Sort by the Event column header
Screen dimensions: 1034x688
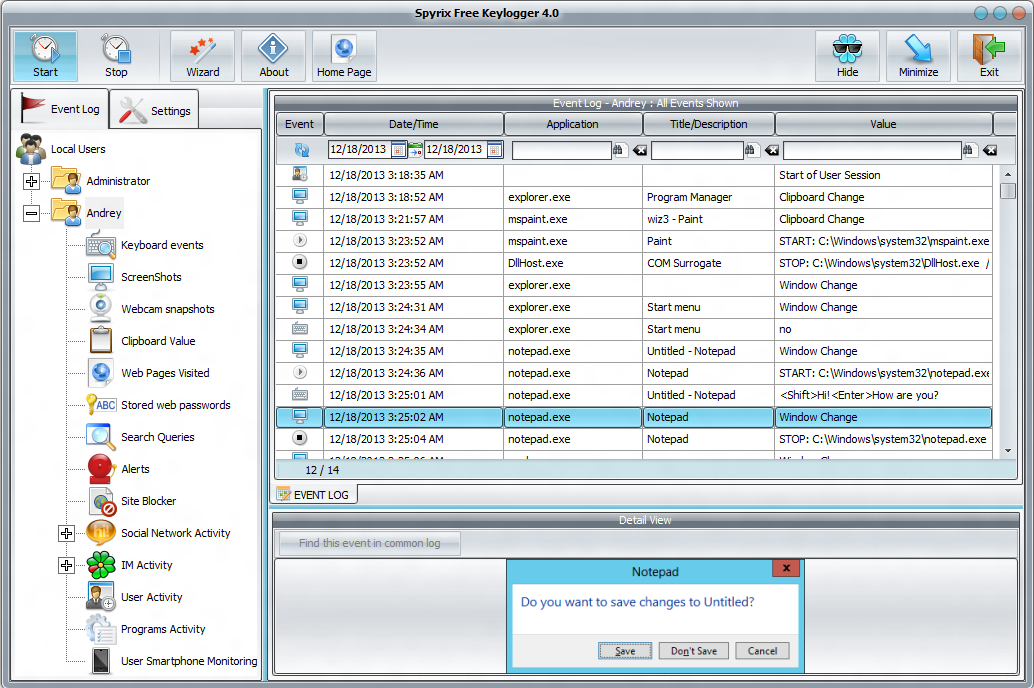[299, 124]
